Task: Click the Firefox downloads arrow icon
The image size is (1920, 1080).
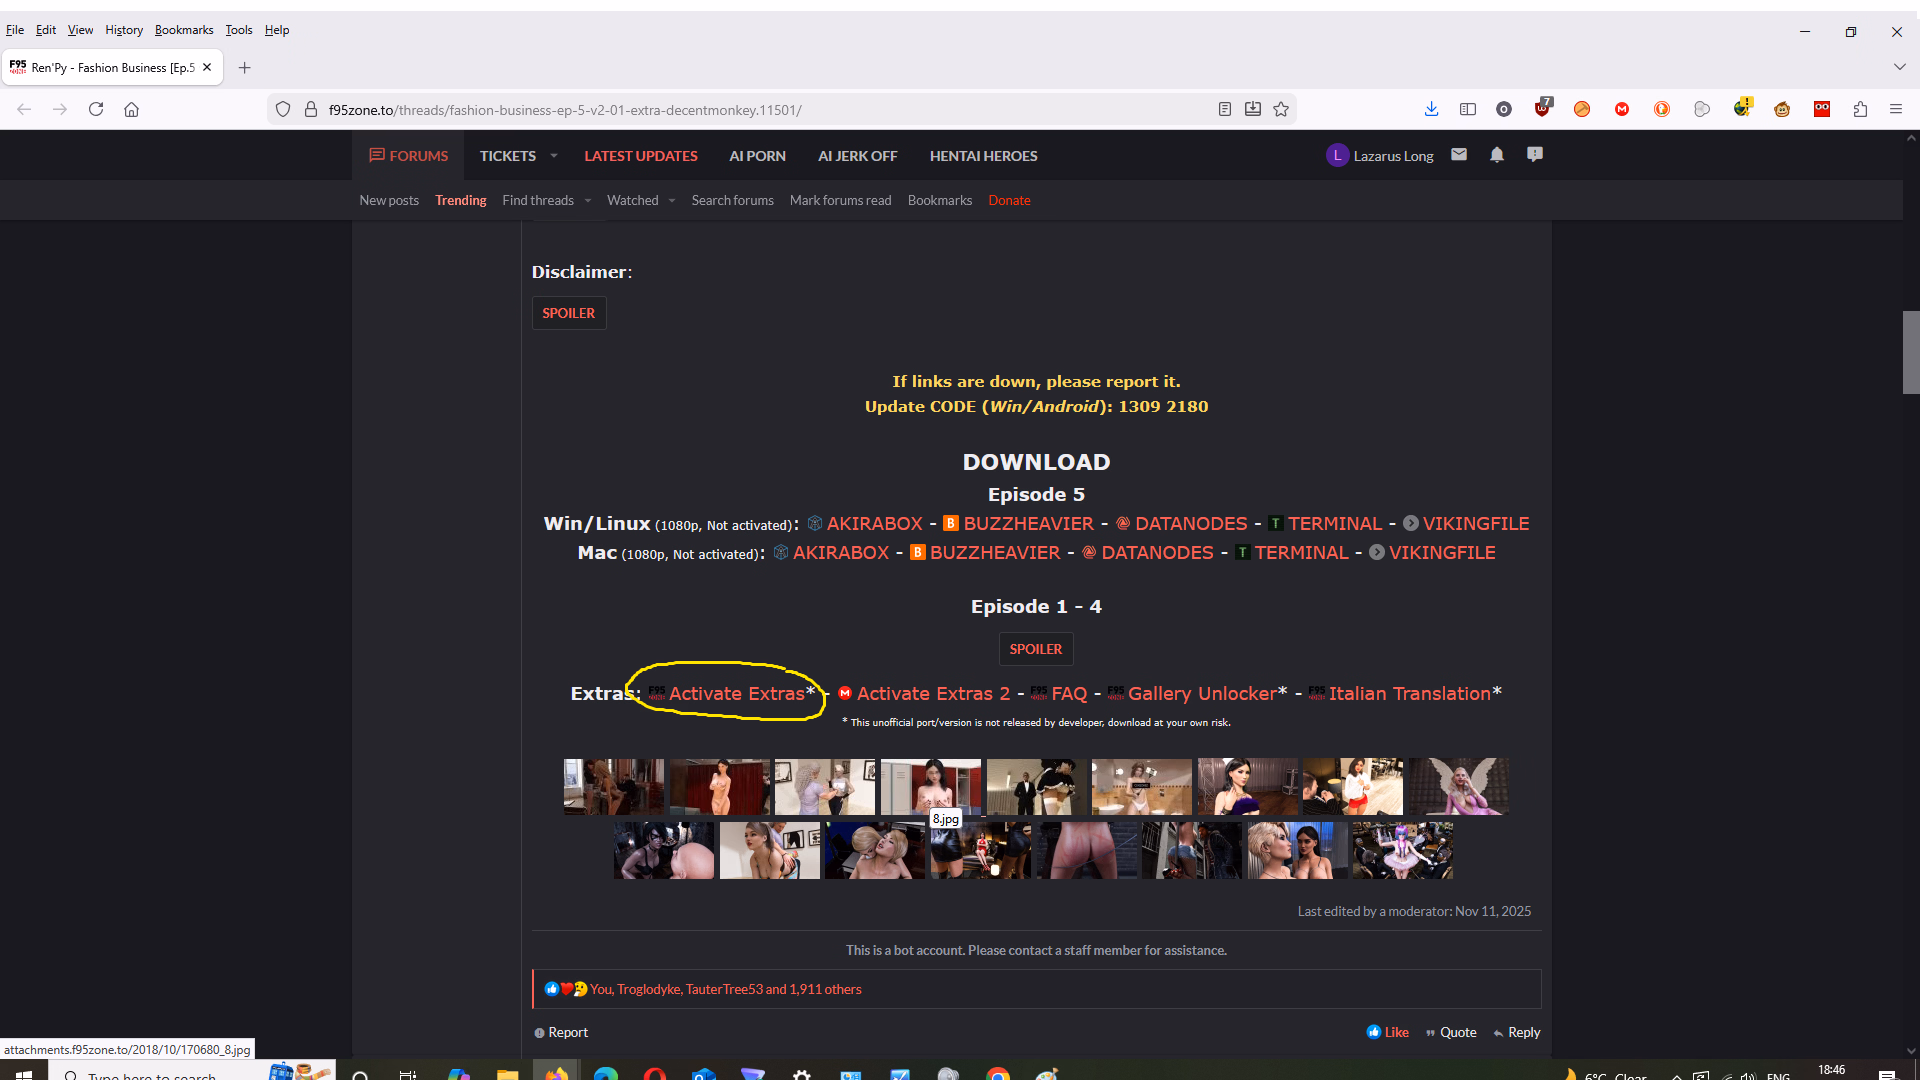Action: coord(1431,109)
